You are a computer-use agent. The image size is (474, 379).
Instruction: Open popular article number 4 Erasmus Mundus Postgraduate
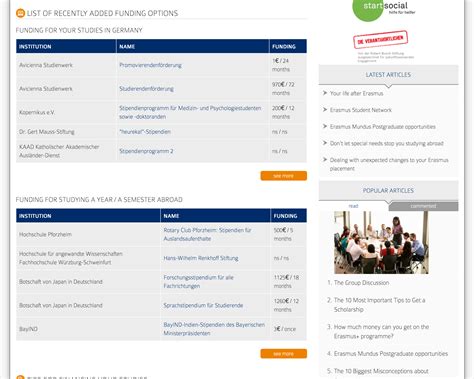point(391,354)
